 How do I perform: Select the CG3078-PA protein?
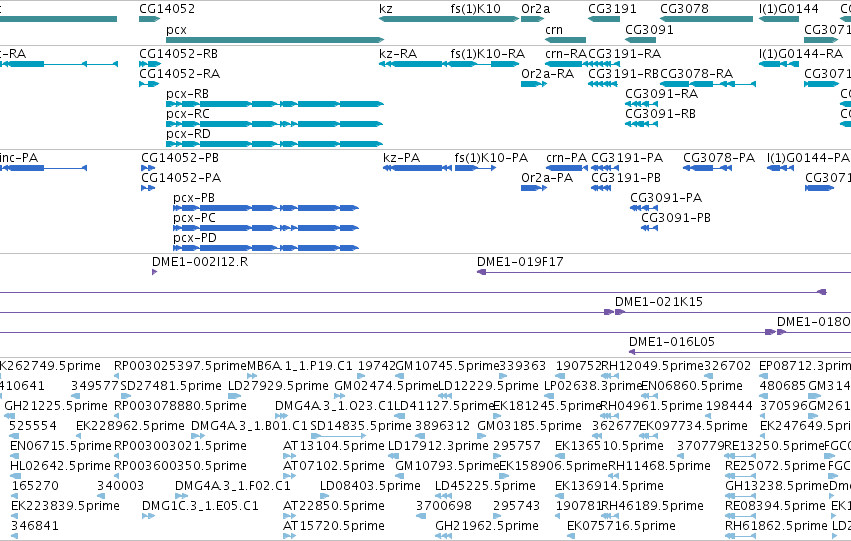point(707,168)
